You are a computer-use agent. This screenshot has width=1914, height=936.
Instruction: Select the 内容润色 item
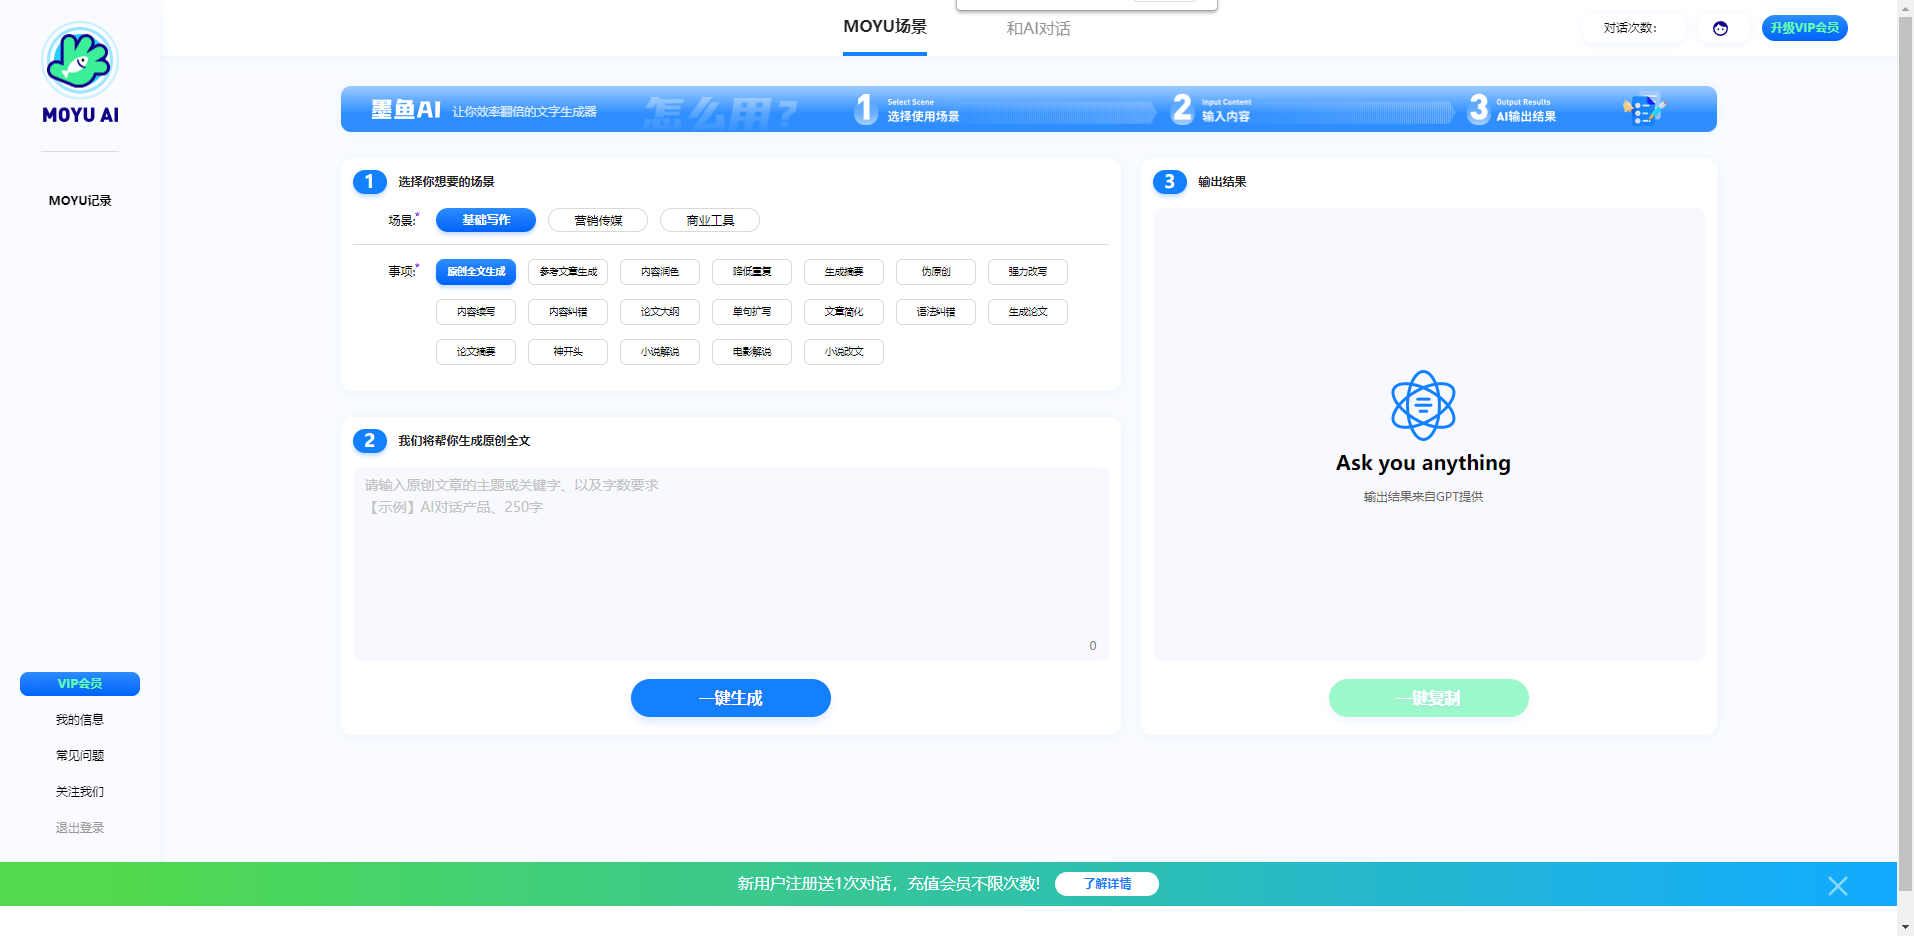(x=660, y=272)
